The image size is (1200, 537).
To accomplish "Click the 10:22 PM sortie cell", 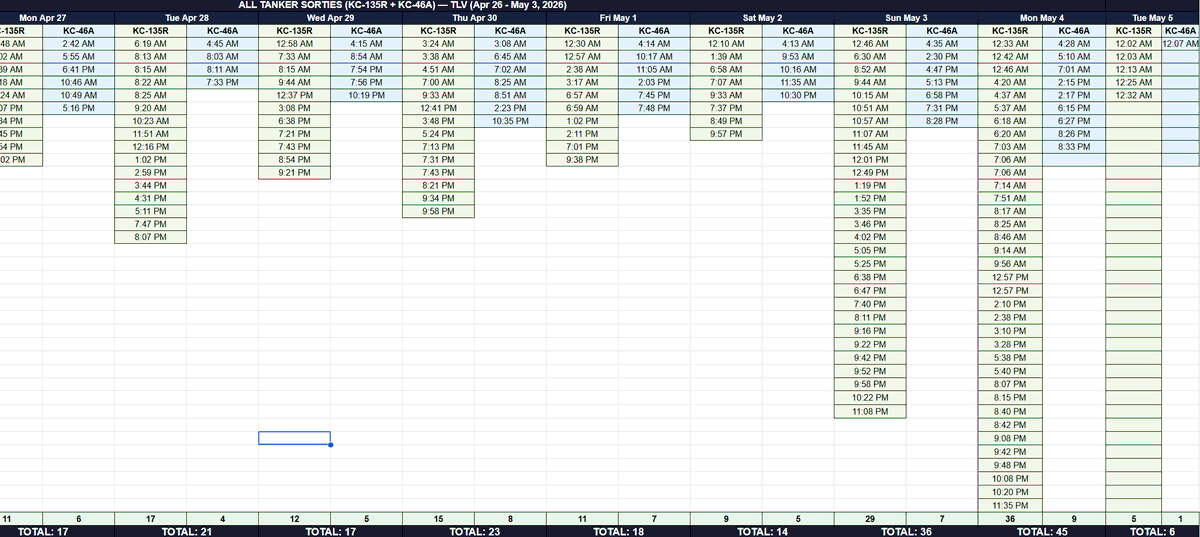I will [870, 399].
